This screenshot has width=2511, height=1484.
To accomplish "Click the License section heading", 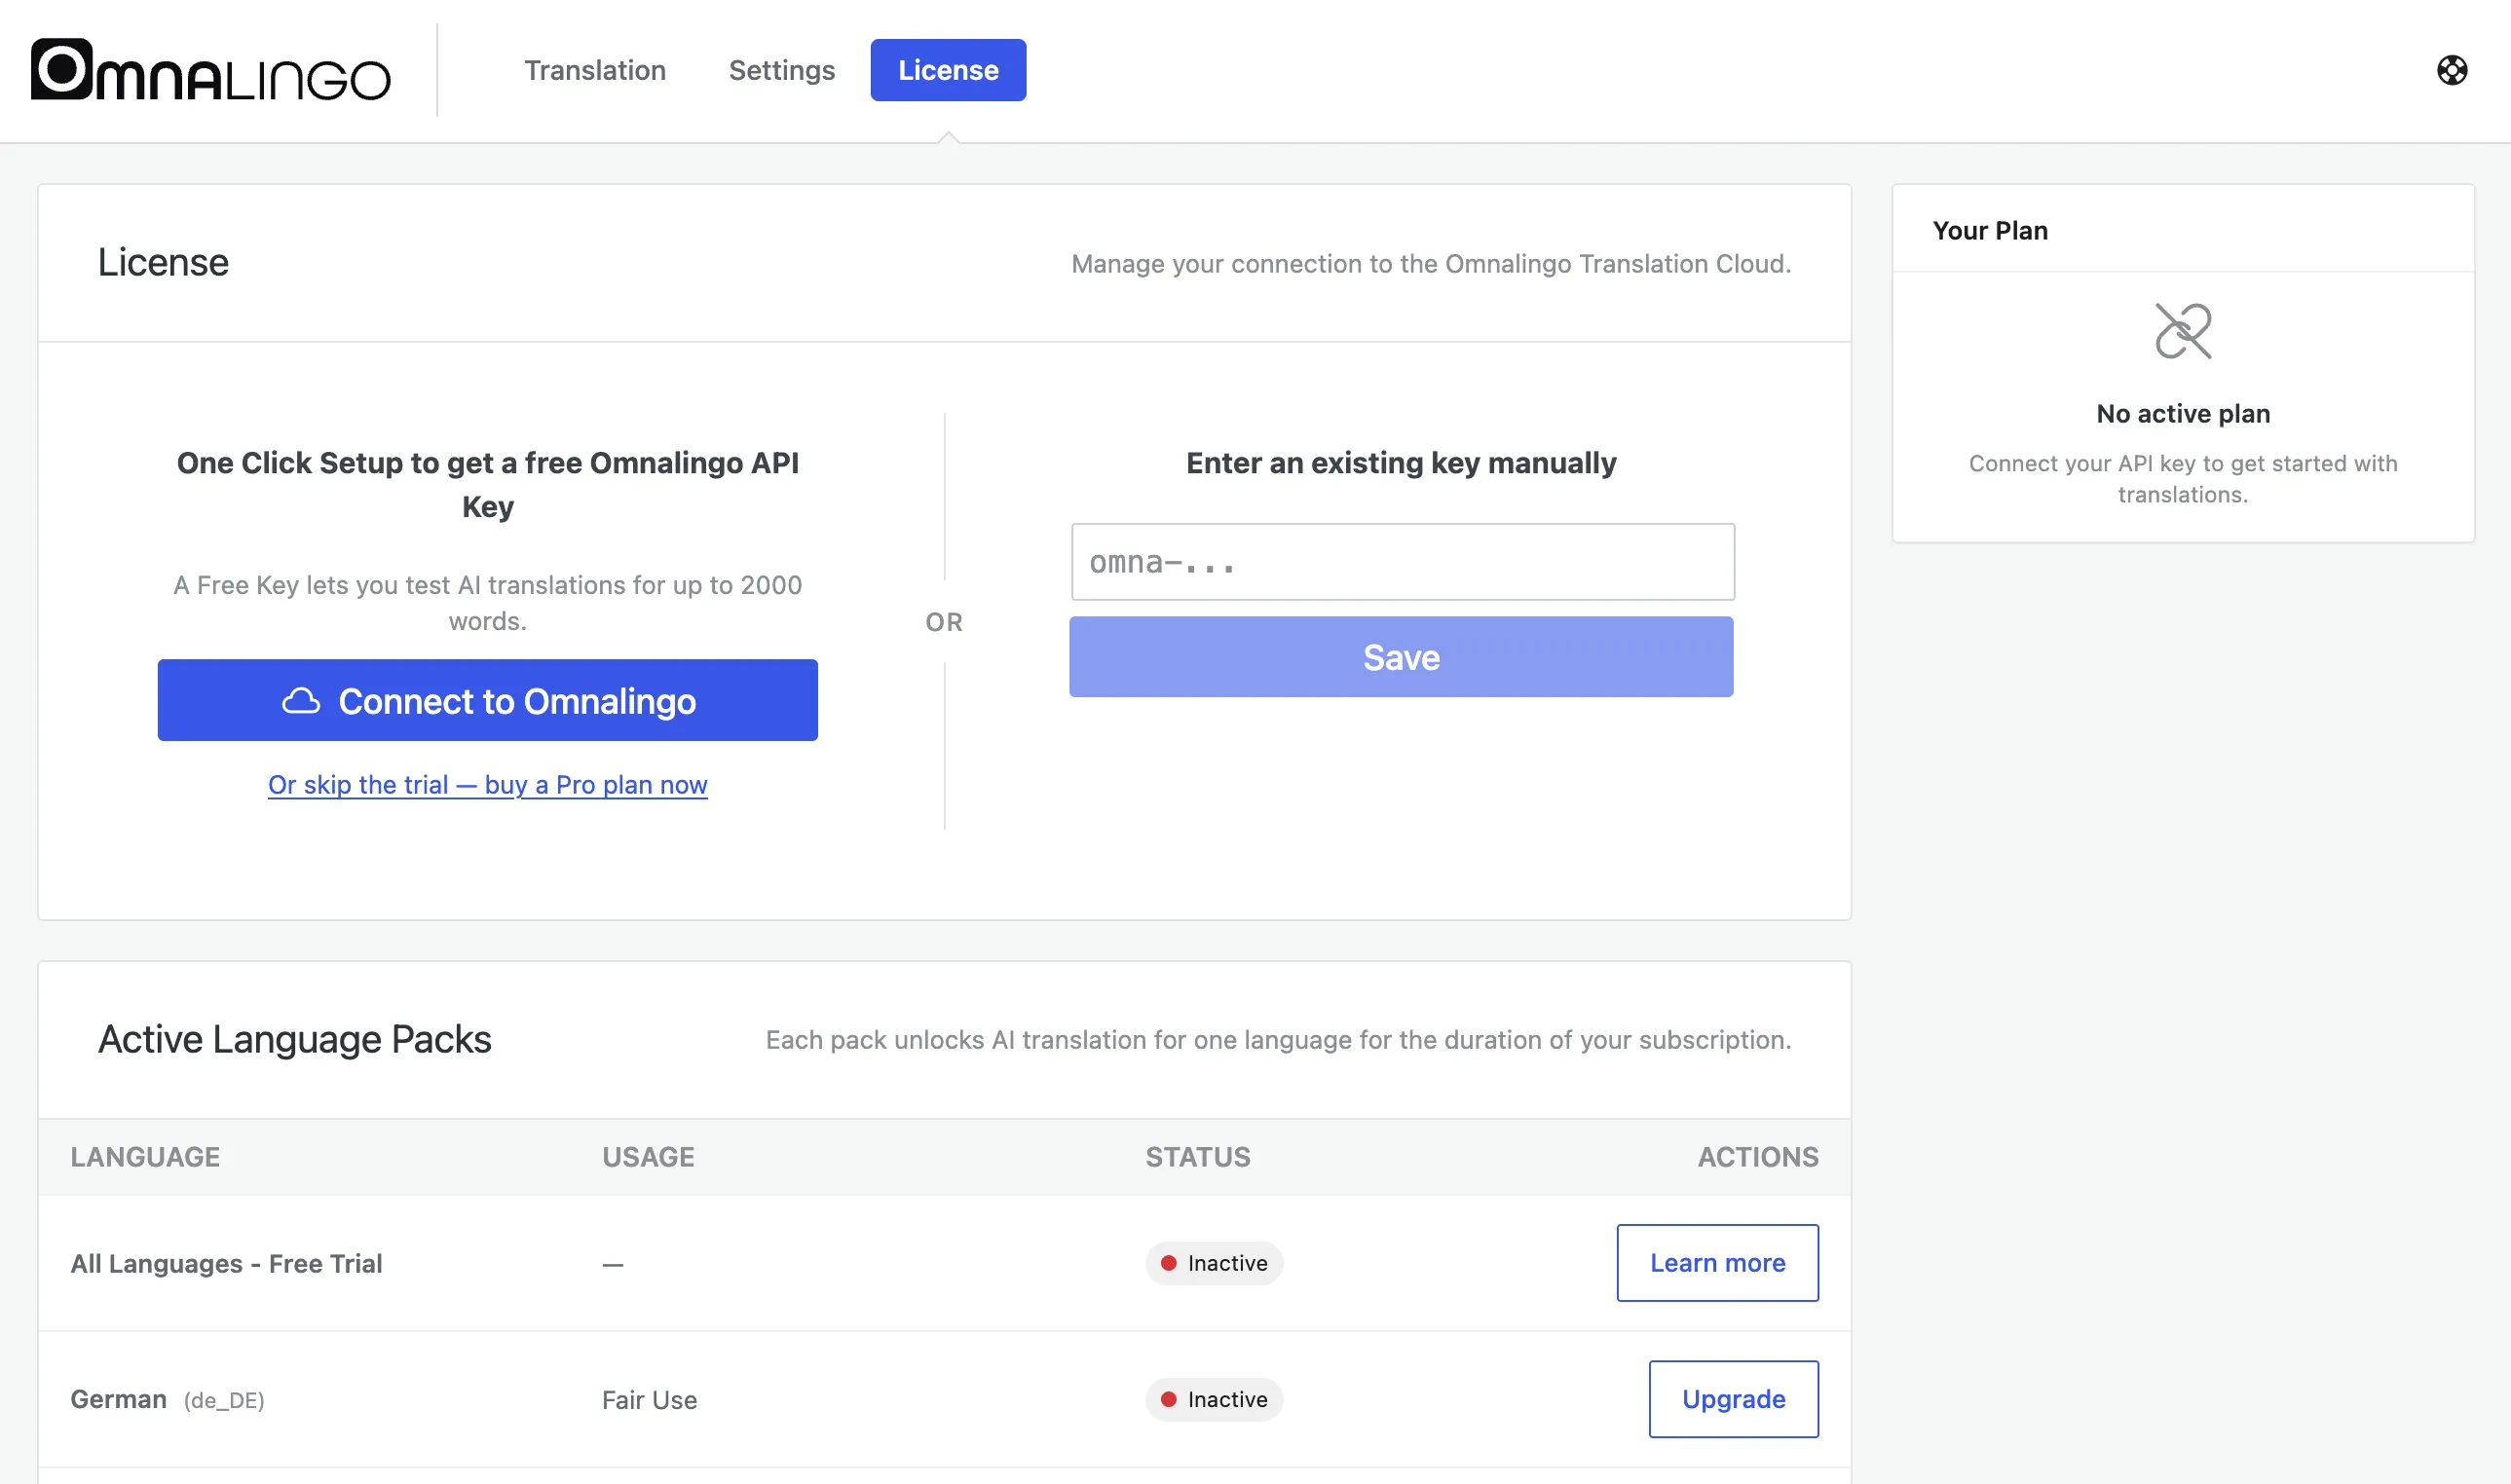I will point(163,262).
